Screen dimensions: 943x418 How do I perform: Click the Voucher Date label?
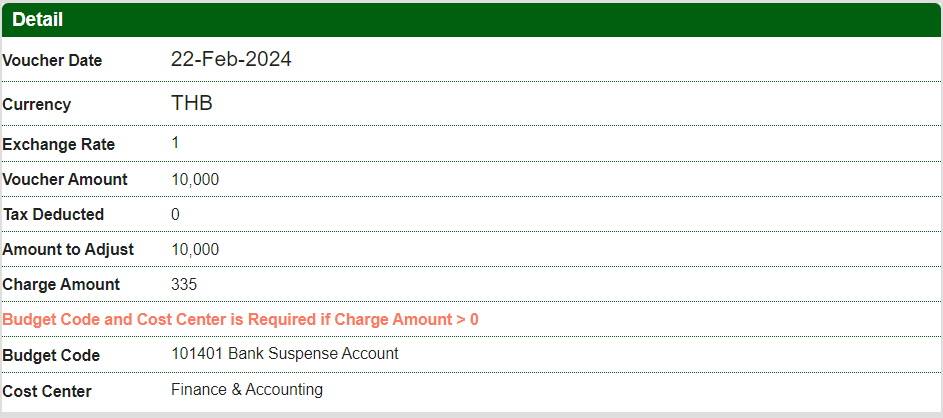coord(52,61)
